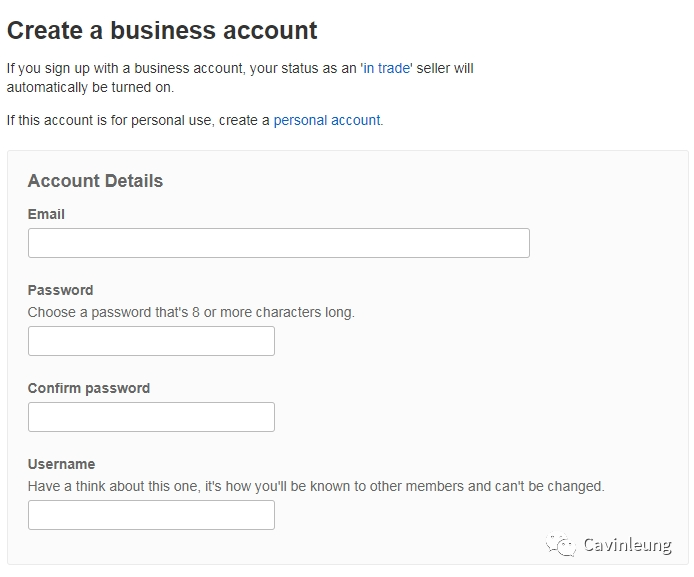Click the WeChat logo watermark icon
The width and height of the screenshot is (694, 577).
561,544
